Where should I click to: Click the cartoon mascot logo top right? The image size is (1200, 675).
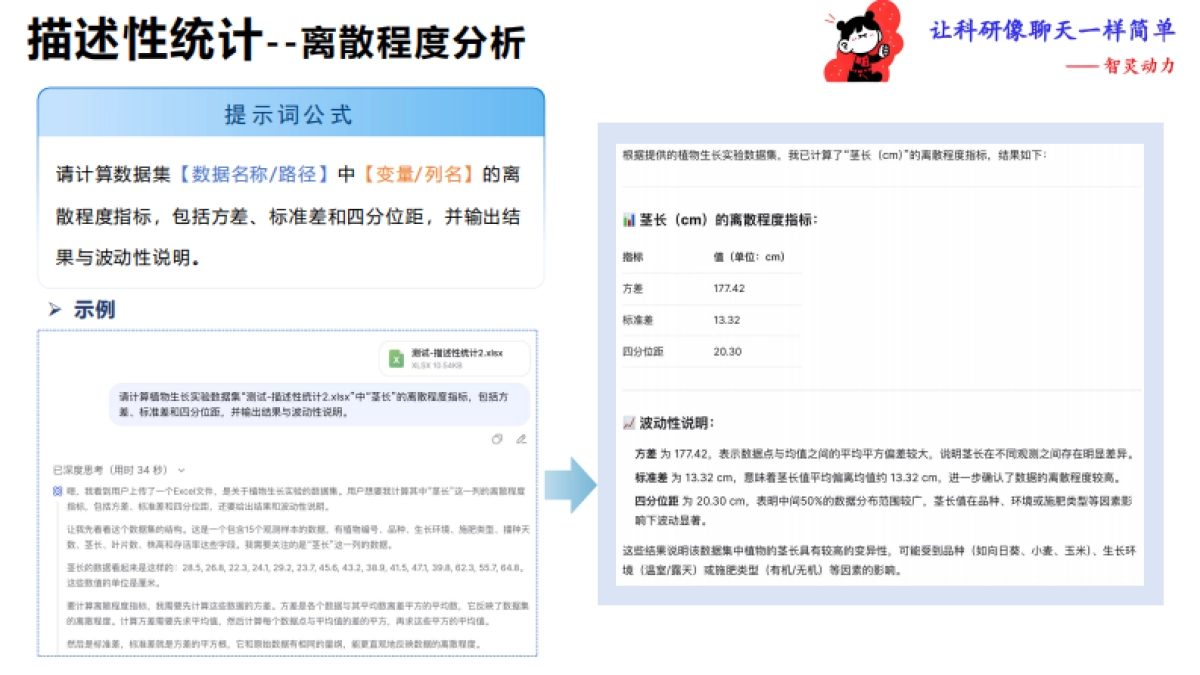click(x=862, y=42)
